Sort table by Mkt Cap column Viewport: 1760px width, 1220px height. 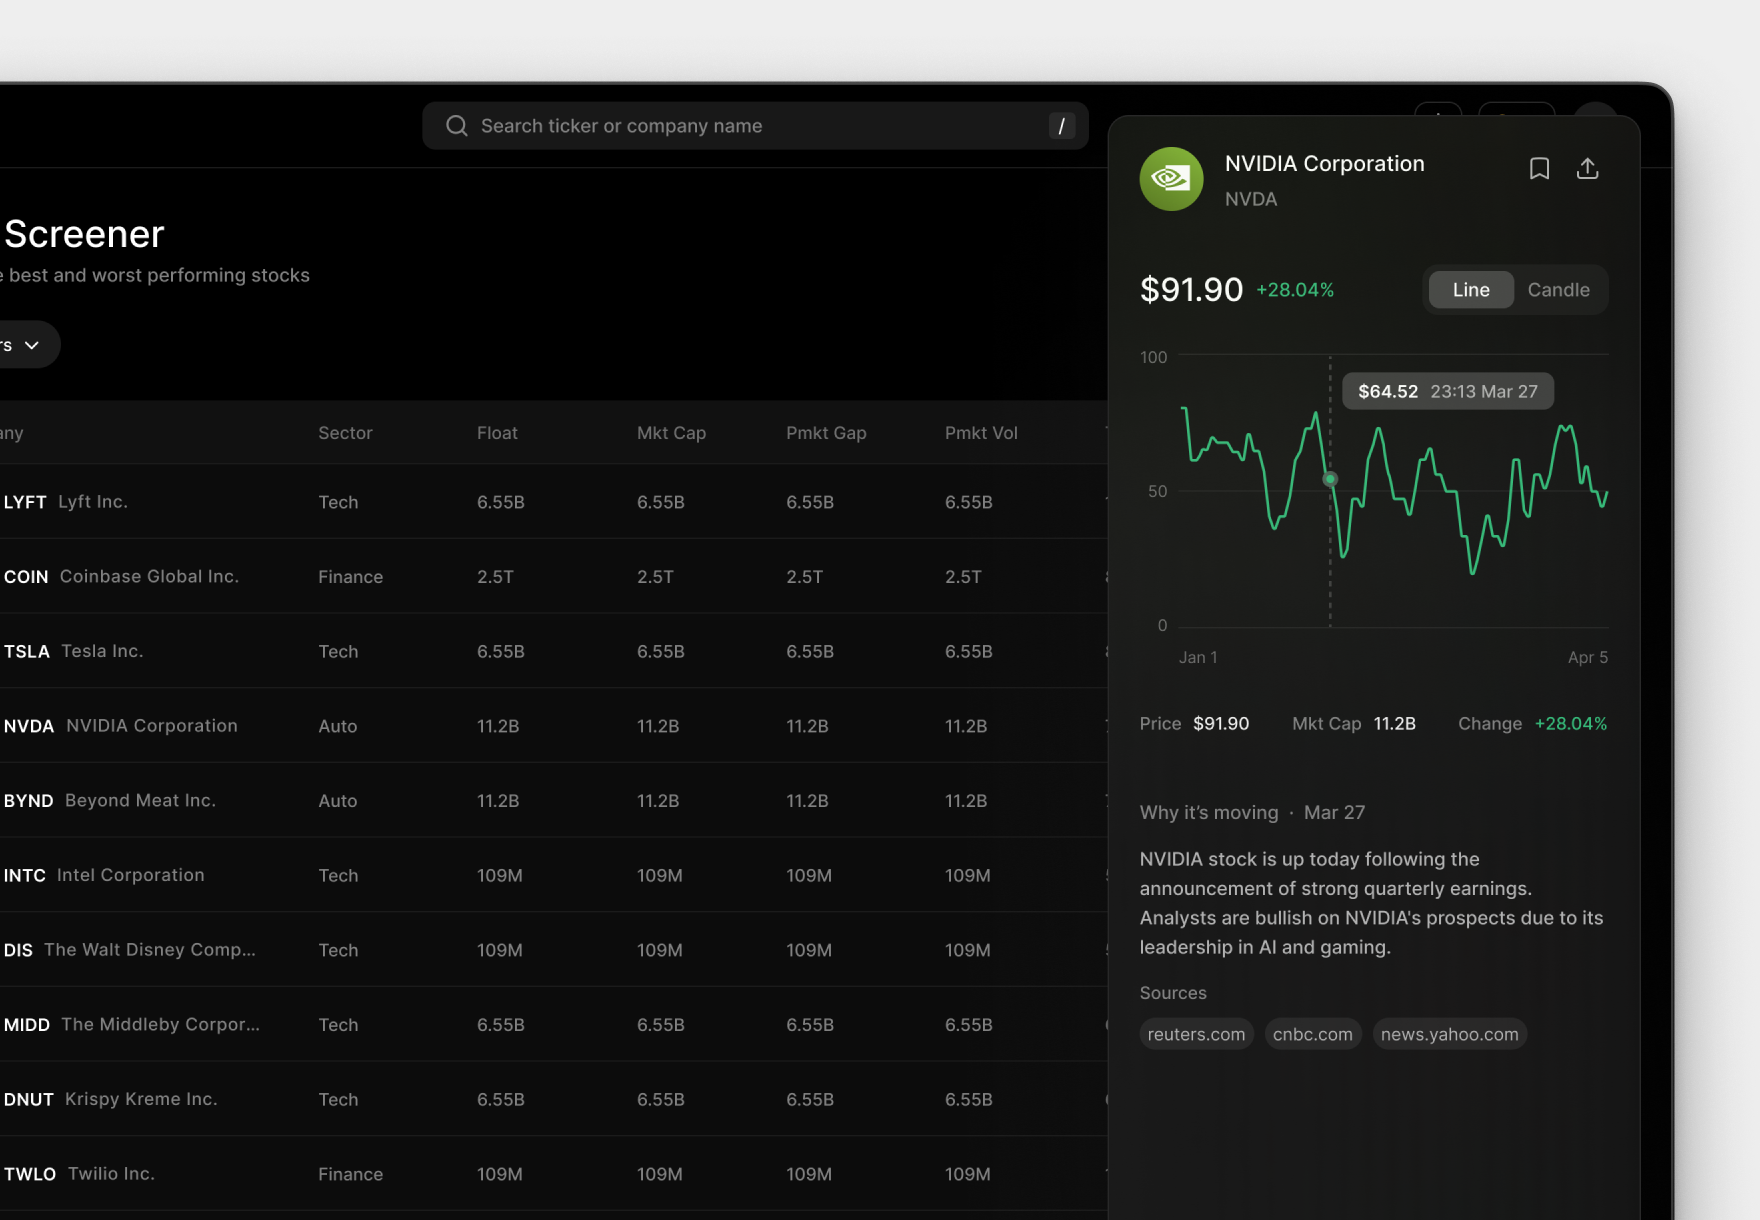(x=671, y=433)
